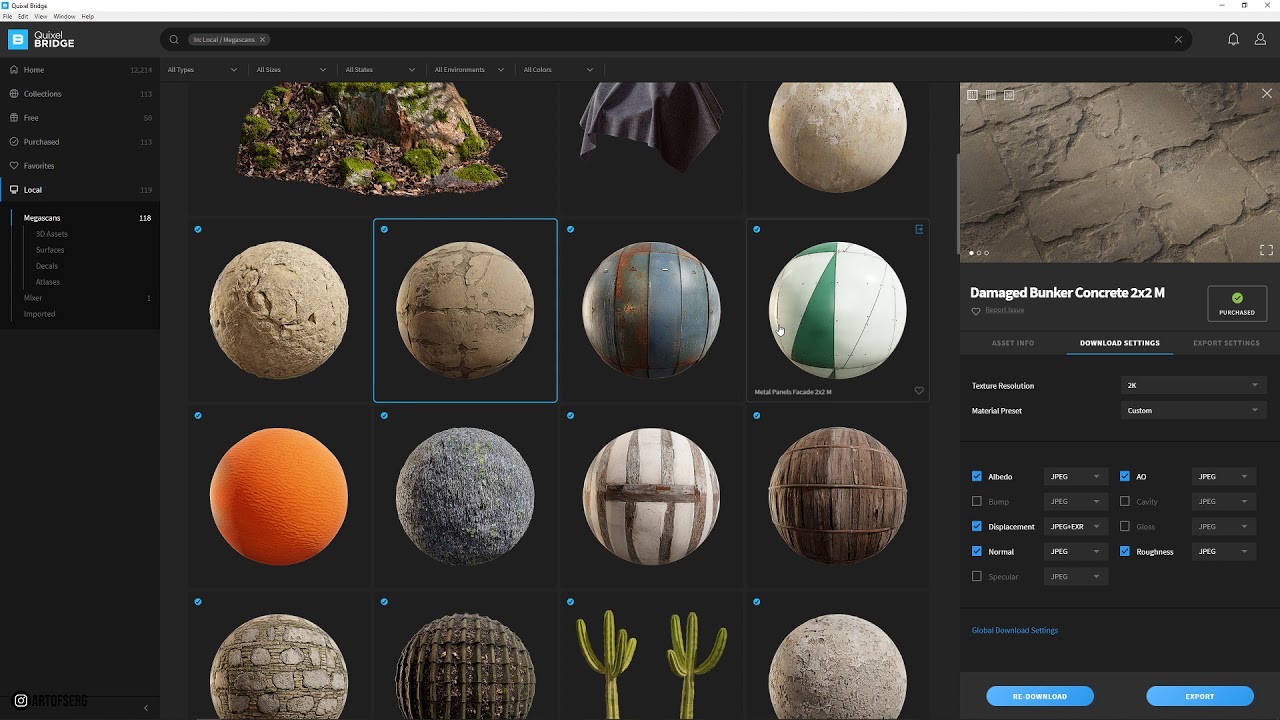Uncheck the Roughness checkbox
Viewport: 1280px width, 720px height.
click(x=1125, y=552)
